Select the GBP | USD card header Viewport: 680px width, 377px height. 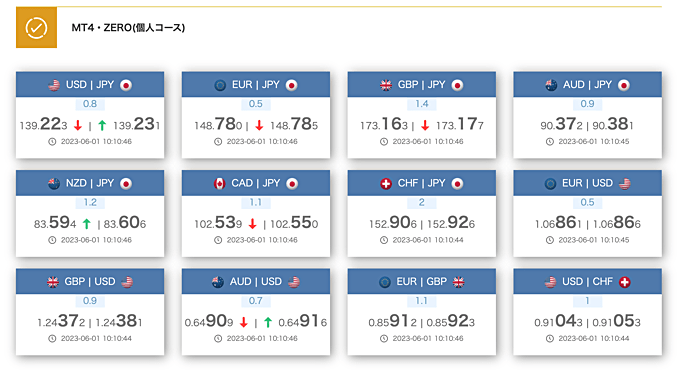[90, 282]
